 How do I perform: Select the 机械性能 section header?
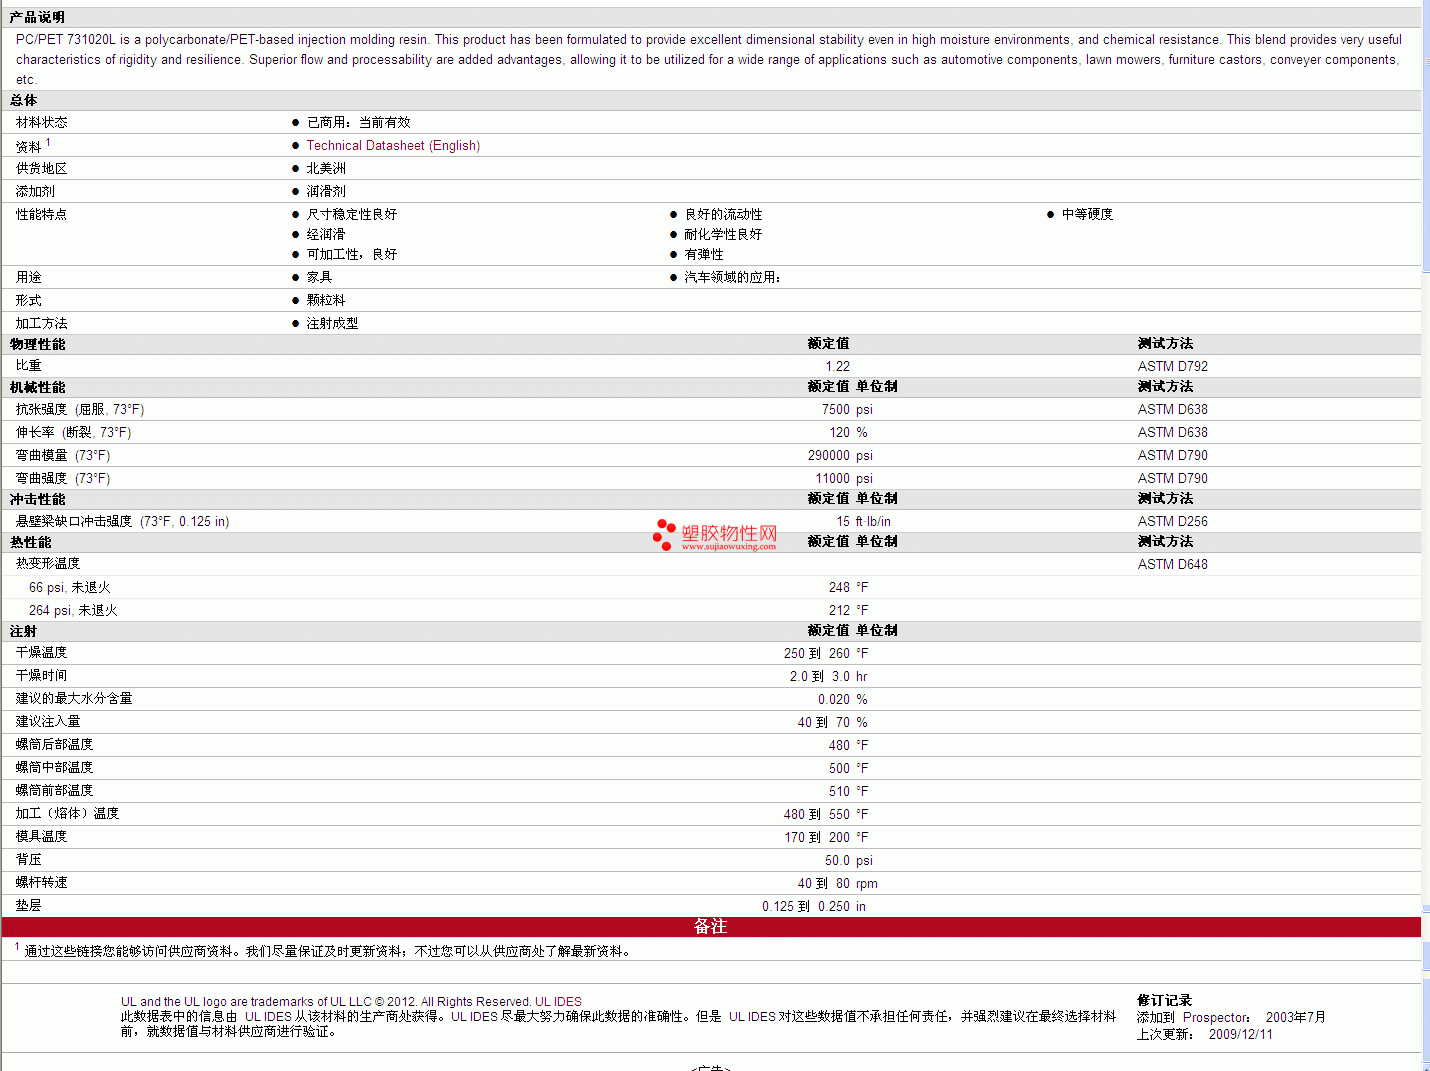[x=37, y=387]
